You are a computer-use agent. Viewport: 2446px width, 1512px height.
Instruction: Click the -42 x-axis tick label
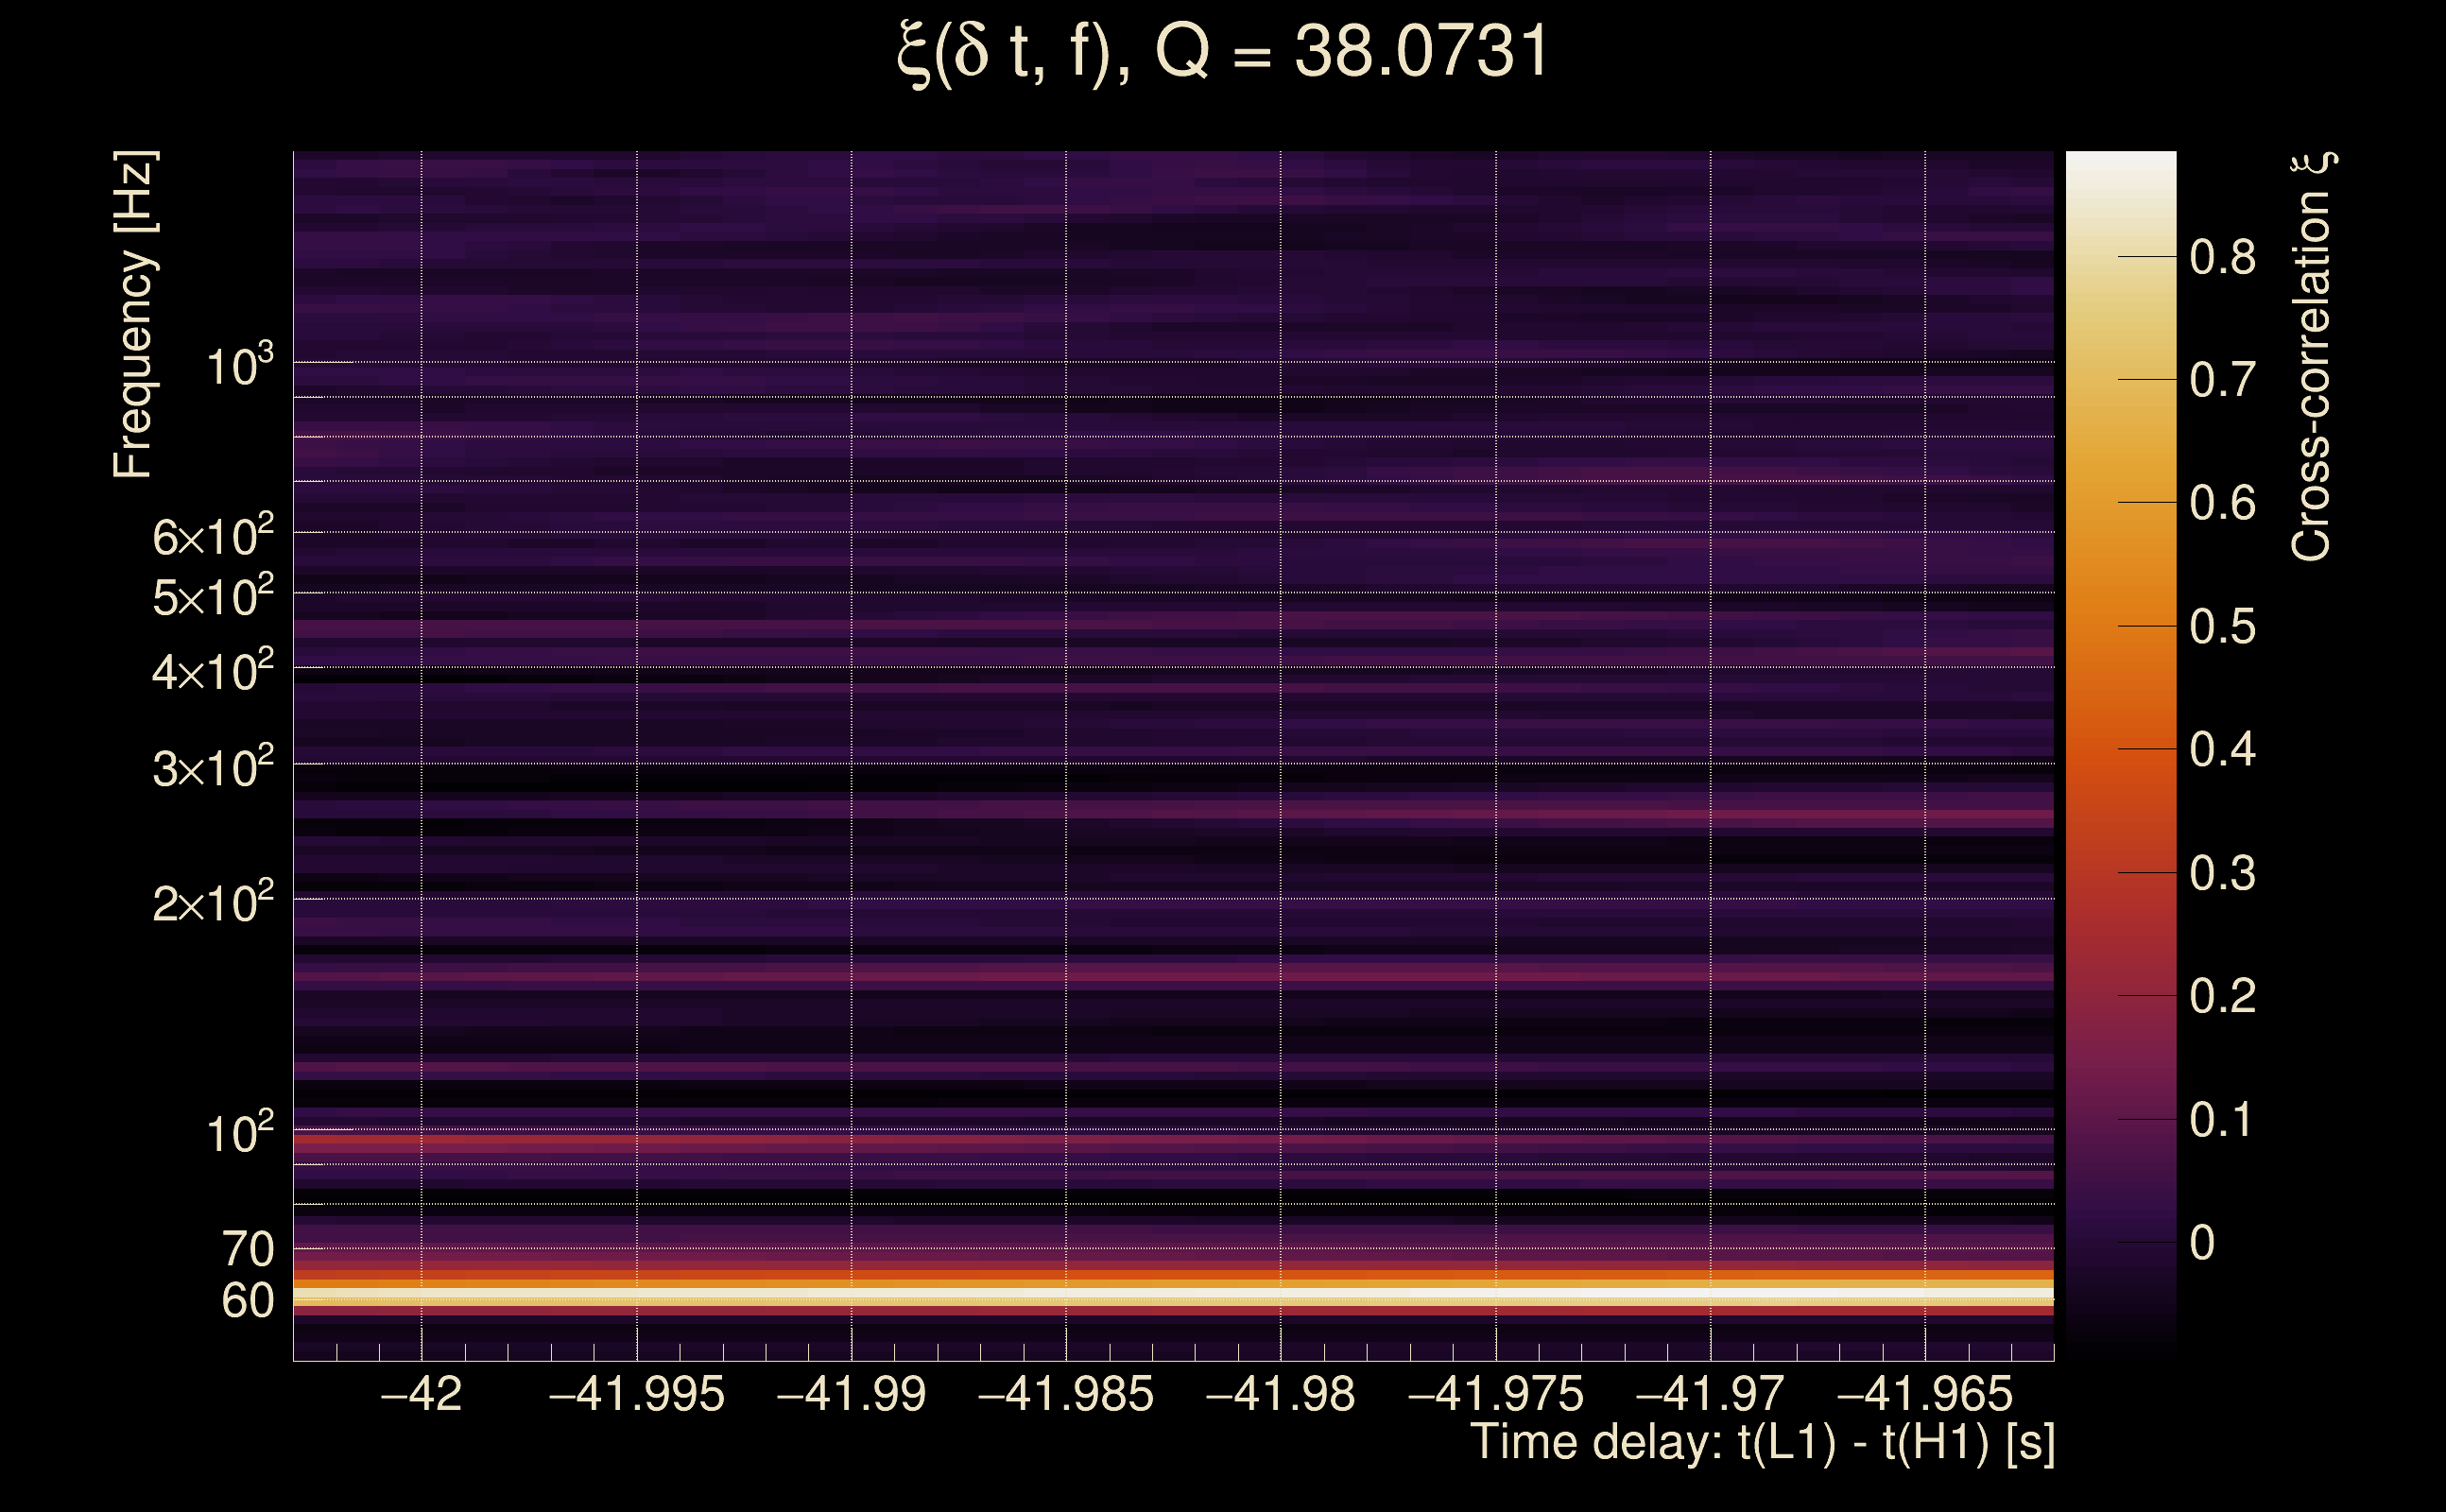tap(421, 1394)
